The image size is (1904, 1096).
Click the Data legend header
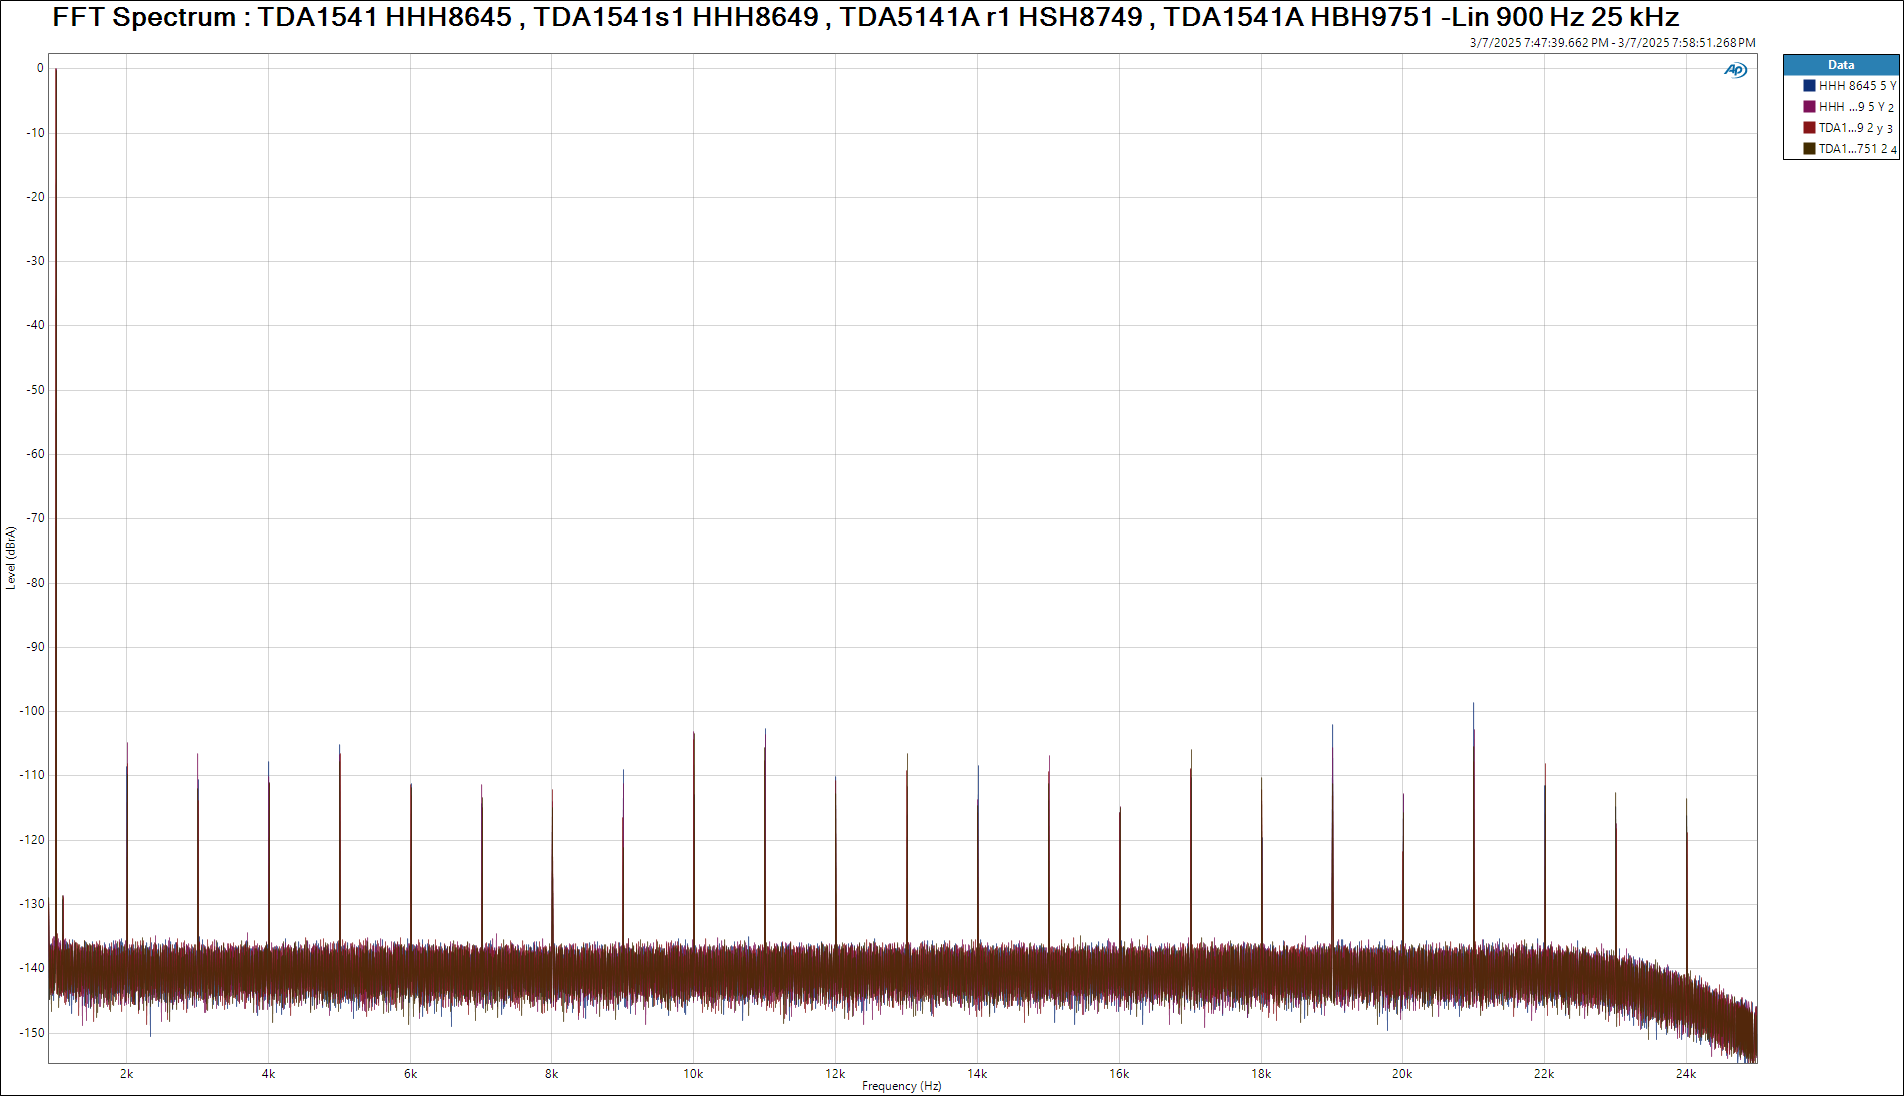1840,65
